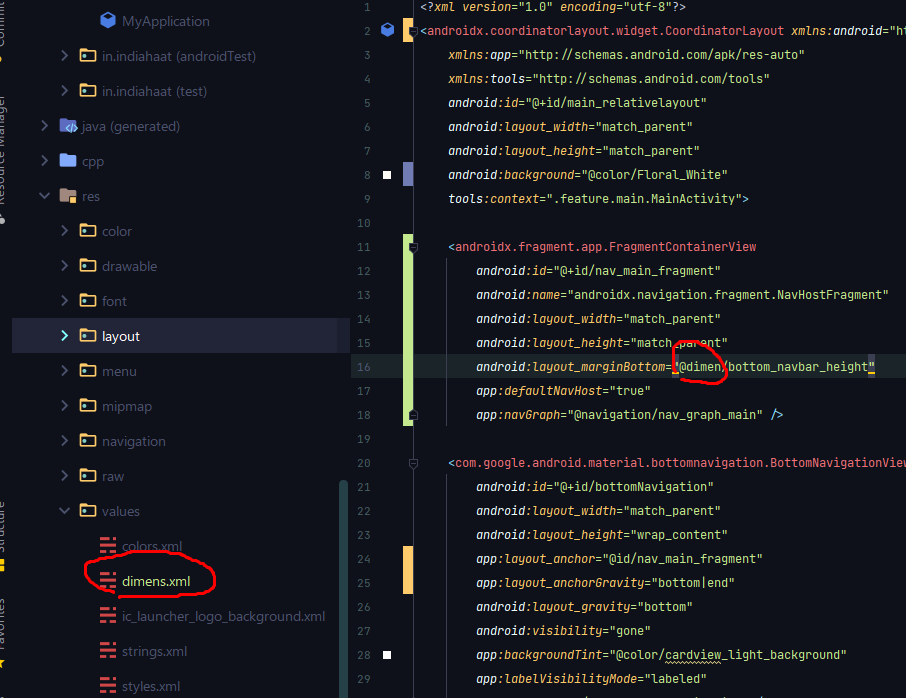Expand the in.indiahaat (androidTest) package
906x698 pixels.
click(x=64, y=55)
